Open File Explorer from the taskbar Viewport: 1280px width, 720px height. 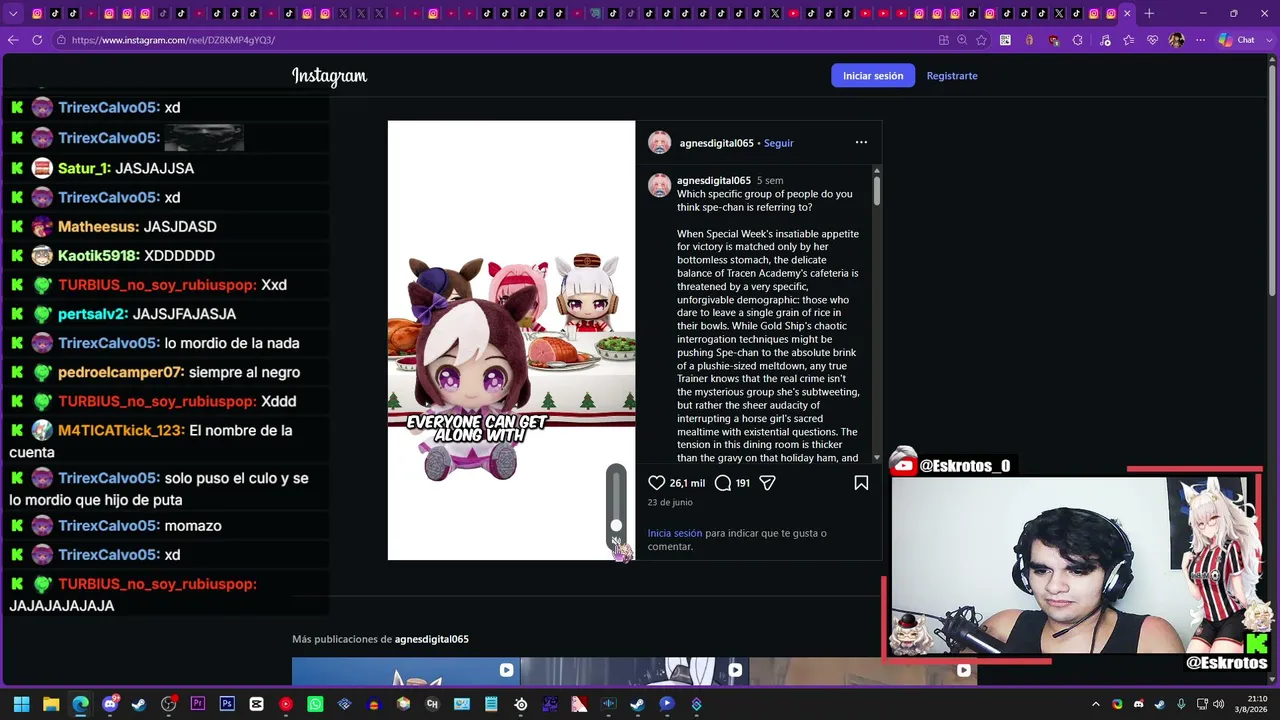(51, 704)
